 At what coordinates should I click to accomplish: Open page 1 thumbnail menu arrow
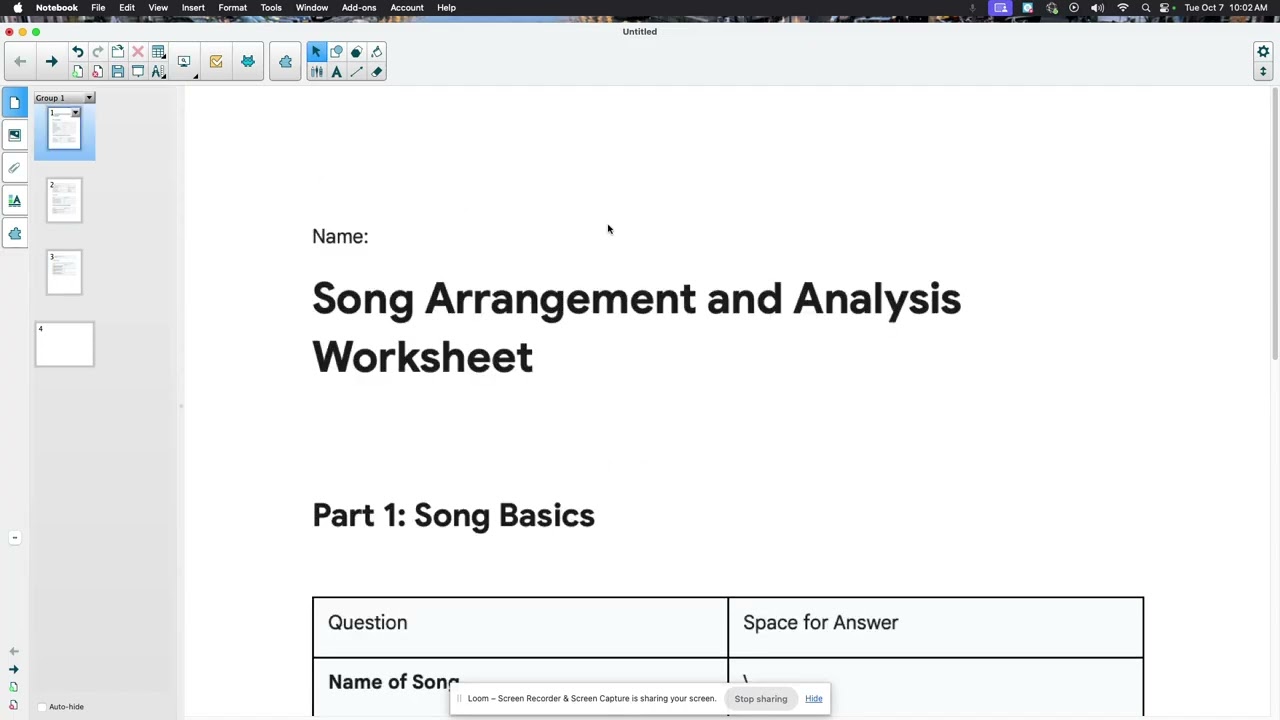[x=75, y=113]
